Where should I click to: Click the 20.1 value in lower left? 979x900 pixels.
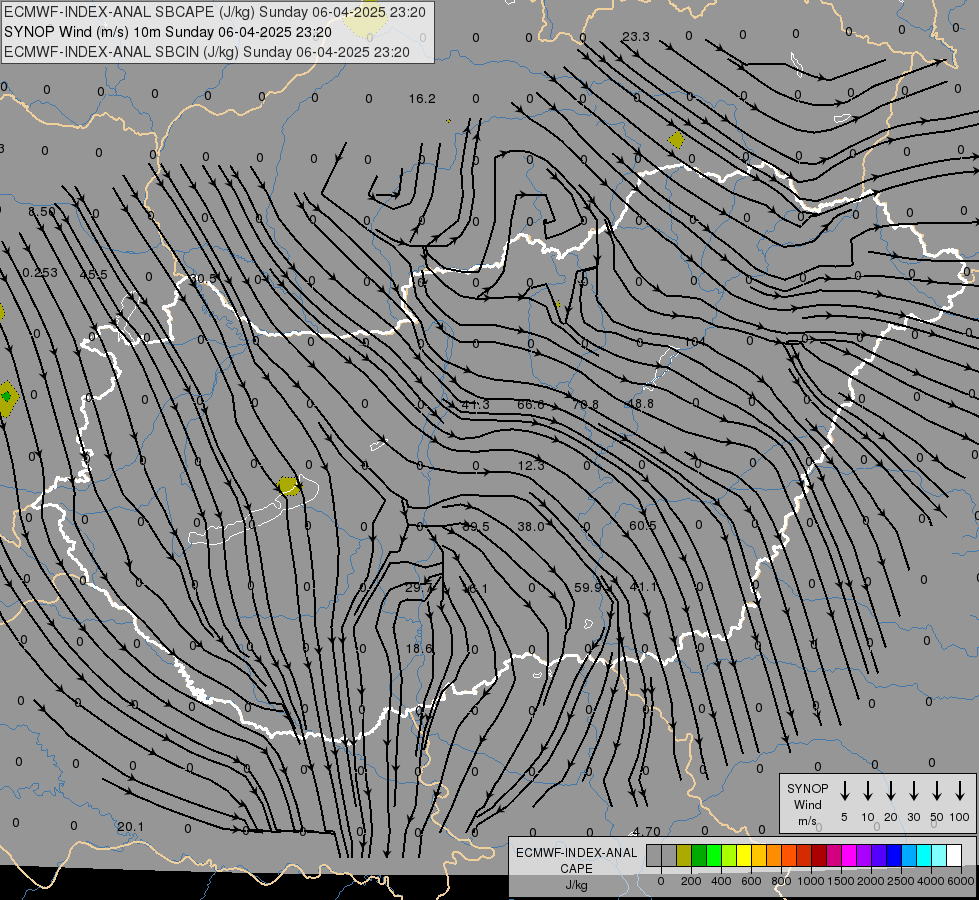[130, 827]
